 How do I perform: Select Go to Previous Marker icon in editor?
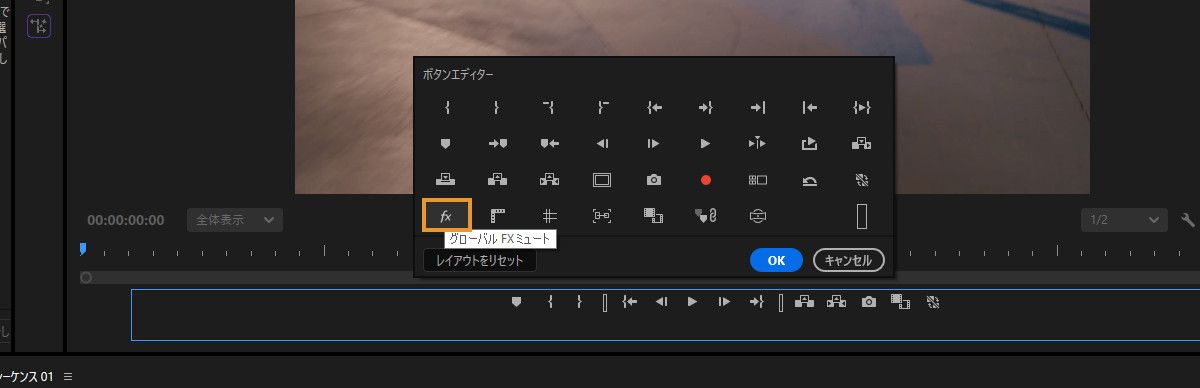(550, 143)
